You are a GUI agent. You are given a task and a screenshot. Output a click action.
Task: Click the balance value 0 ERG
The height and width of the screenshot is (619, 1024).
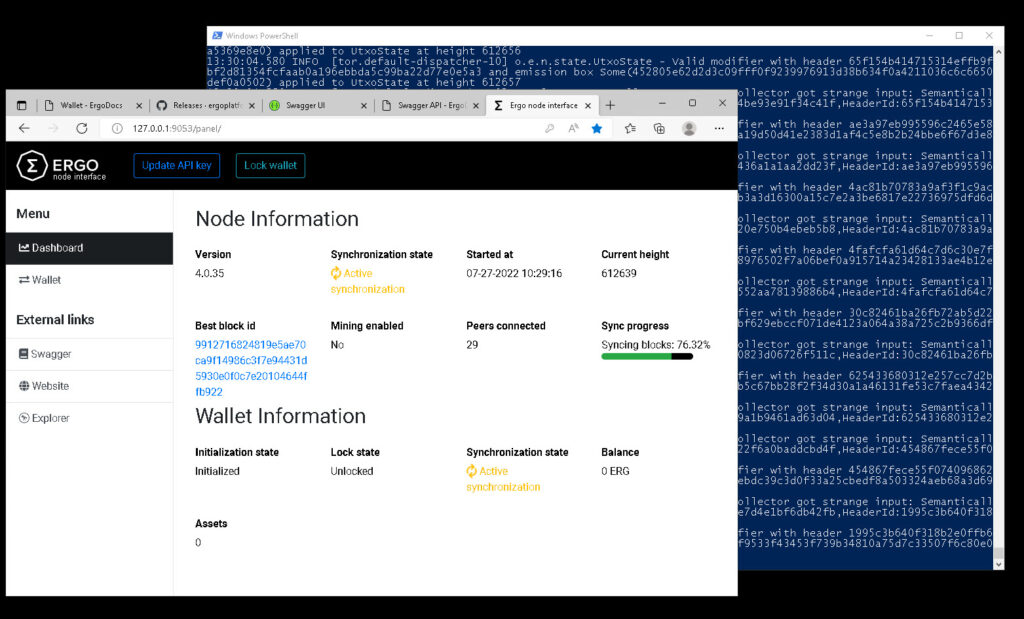[x=615, y=471]
